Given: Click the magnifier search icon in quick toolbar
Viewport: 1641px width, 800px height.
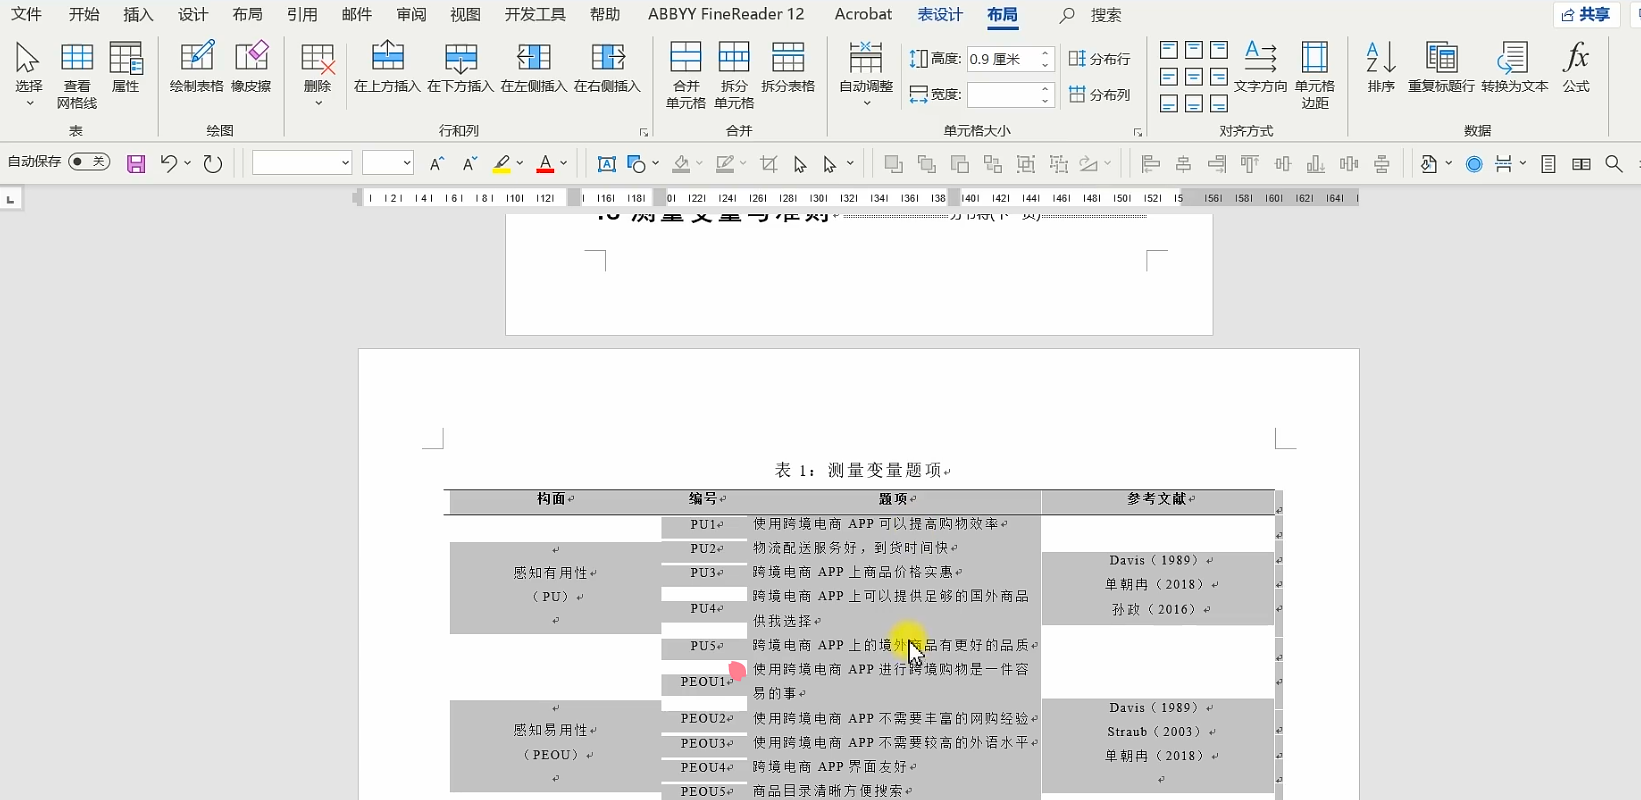Looking at the screenshot, I should tap(1614, 164).
